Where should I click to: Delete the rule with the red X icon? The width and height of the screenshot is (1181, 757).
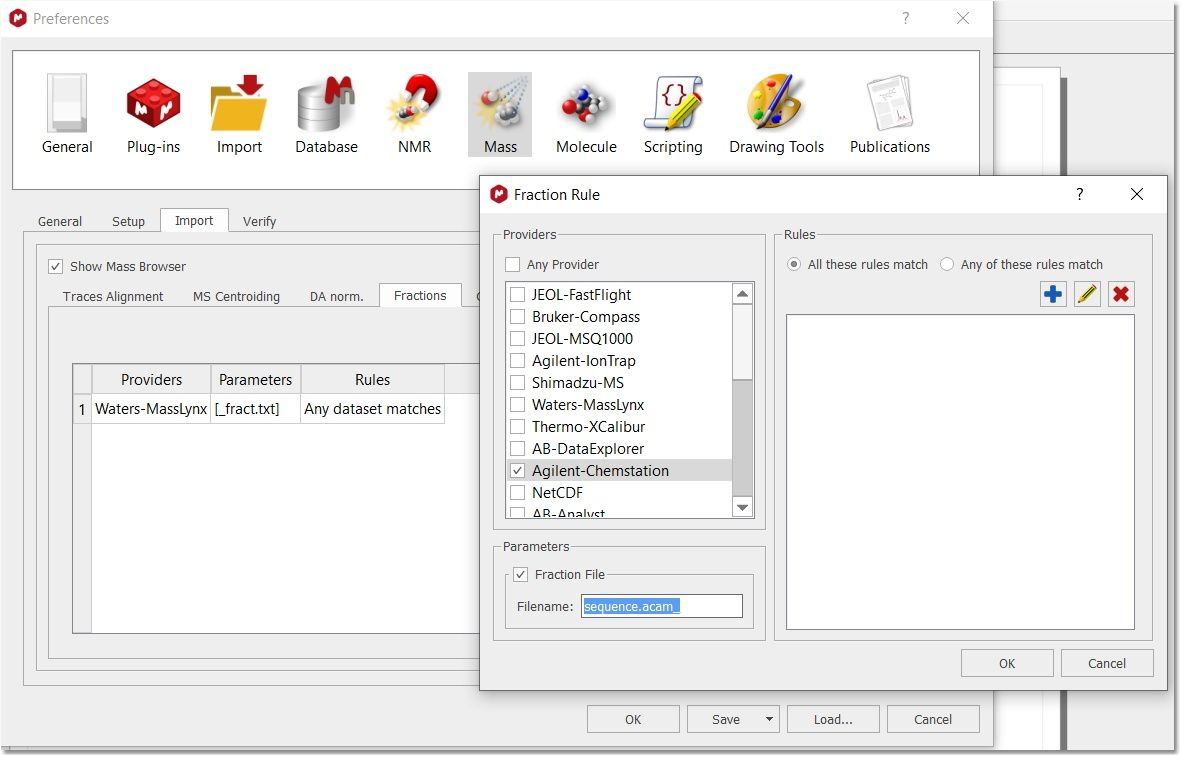(1121, 294)
